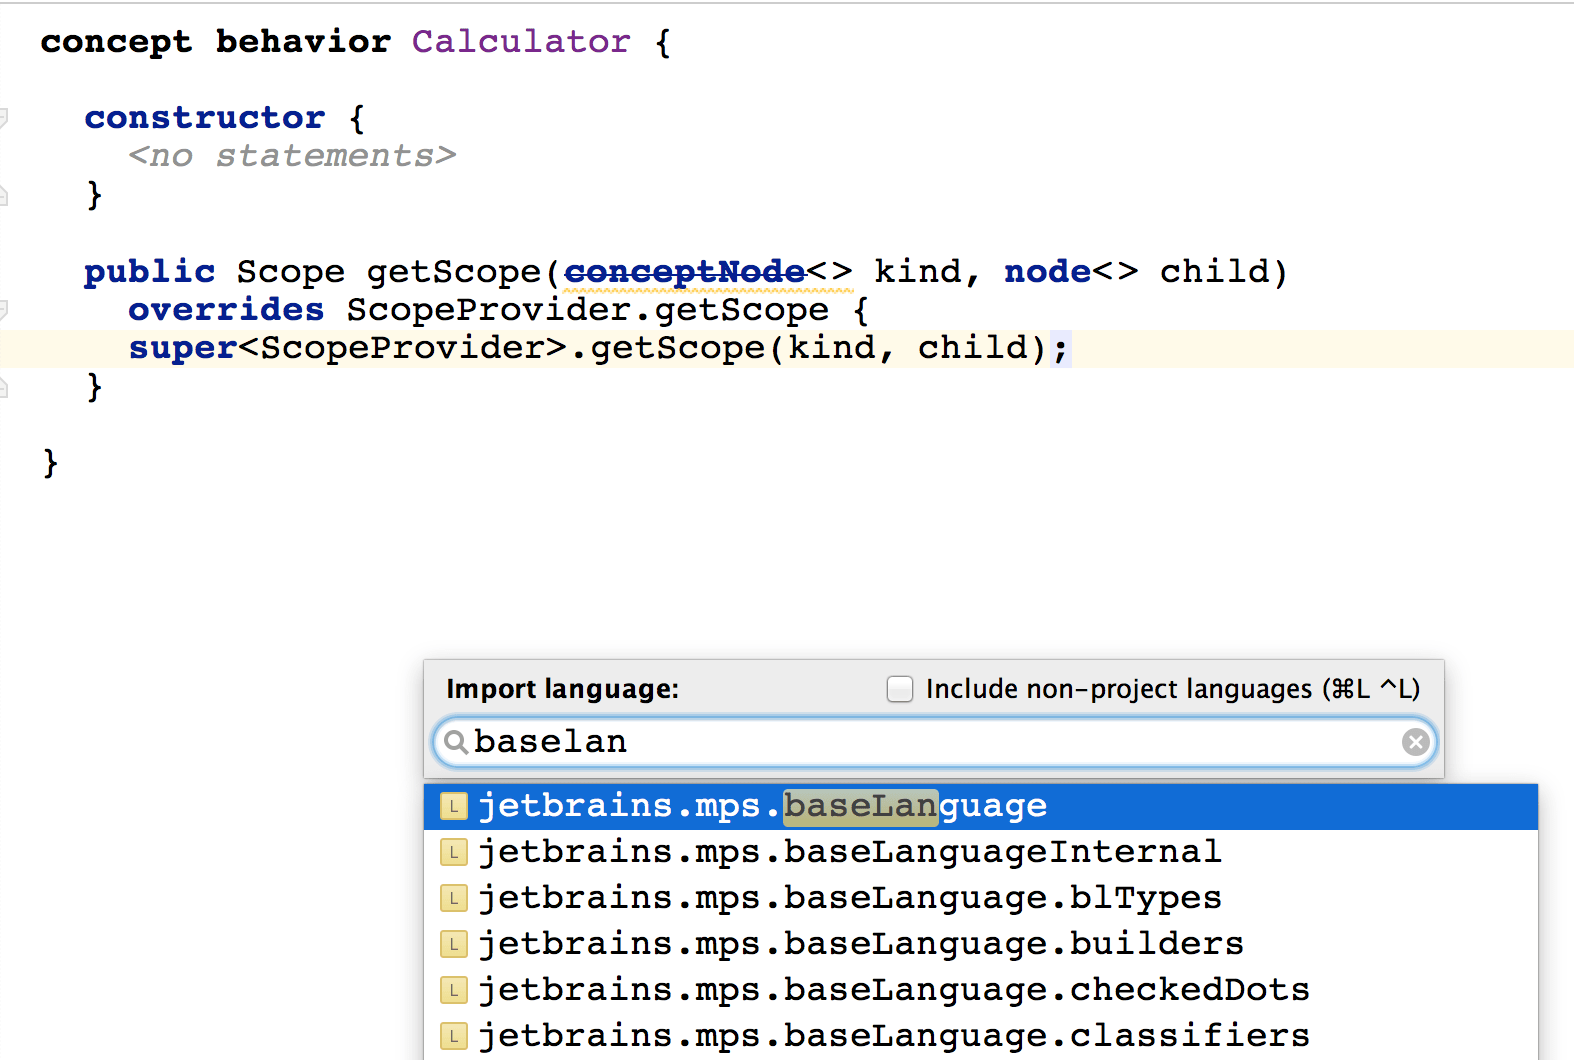Image resolution: width=1574 pixels, height=1060 pixels.
Task: Pick jetbrains.mps.baseLanguage.classifiers from the results
Action: tap(893, 1036)
